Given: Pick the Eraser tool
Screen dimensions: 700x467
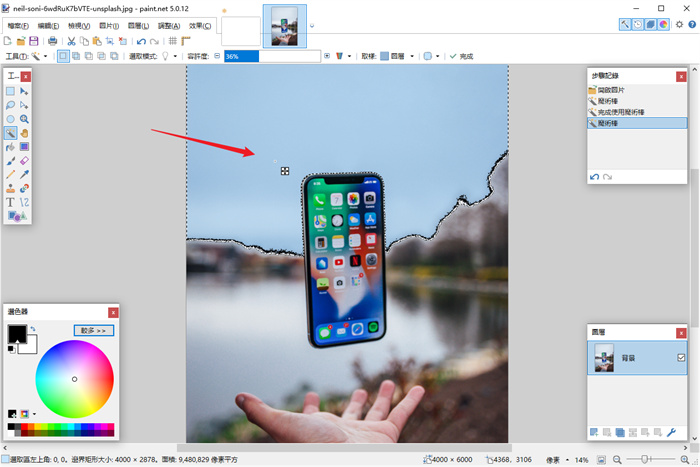Looking at the screenshot, I should click(x=25, y=160).
